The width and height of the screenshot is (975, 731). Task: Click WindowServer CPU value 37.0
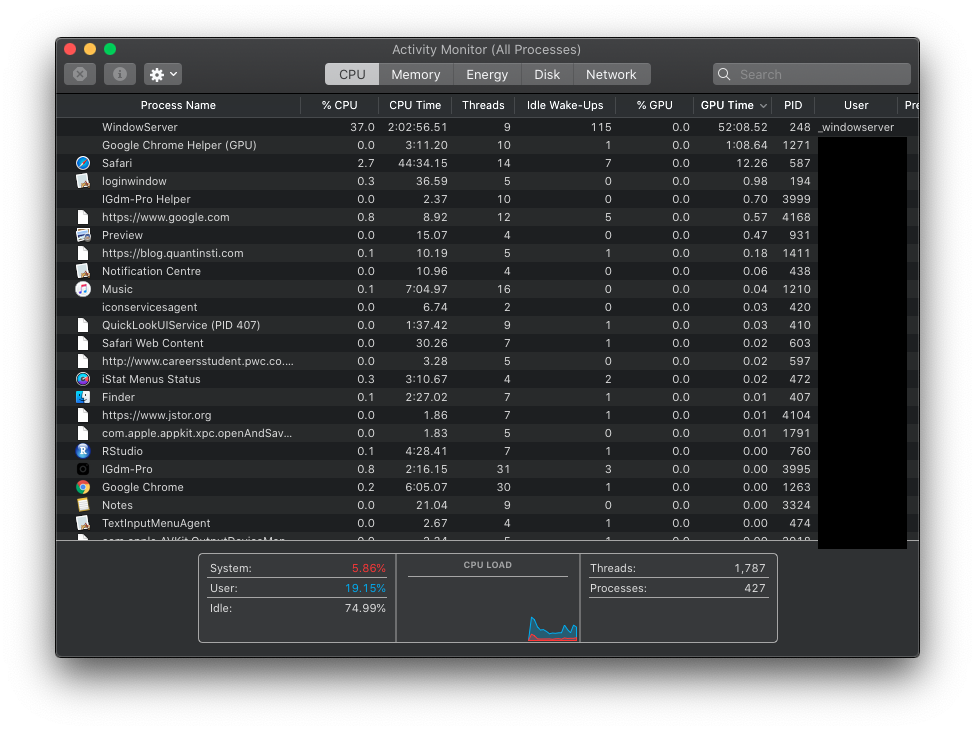tap(362, 127)
